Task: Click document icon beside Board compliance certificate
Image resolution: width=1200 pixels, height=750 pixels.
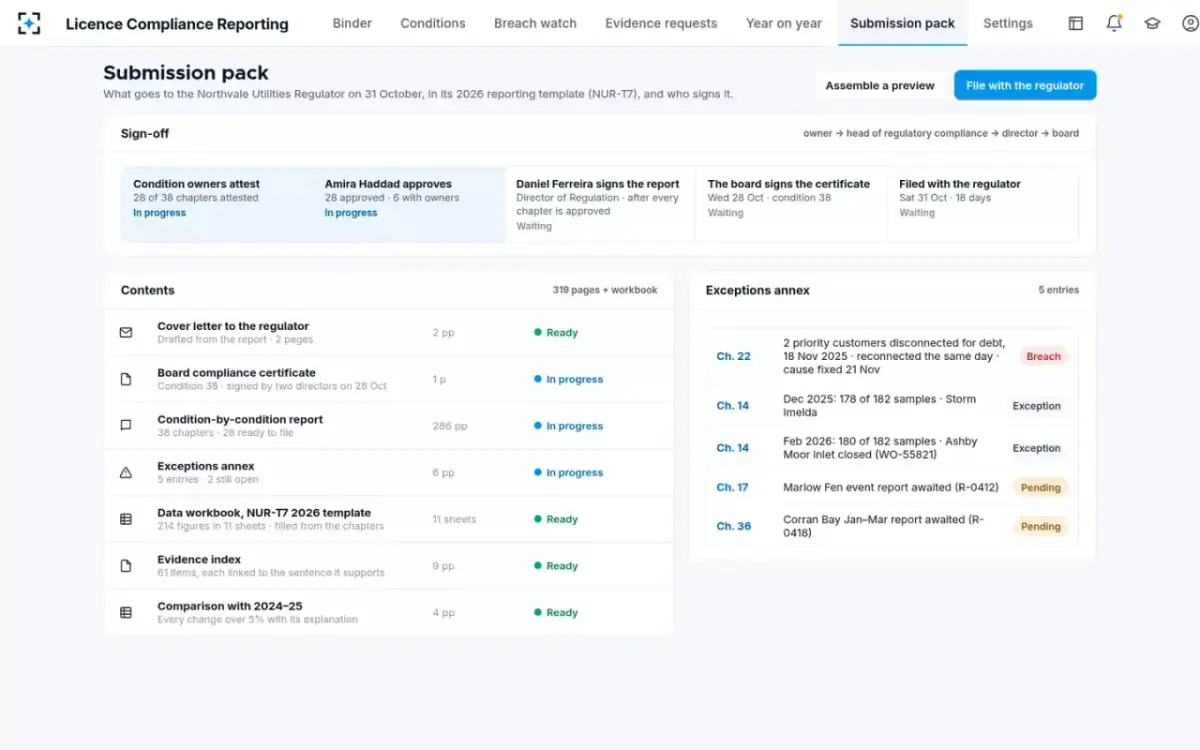Action: (x=126, y=379)
